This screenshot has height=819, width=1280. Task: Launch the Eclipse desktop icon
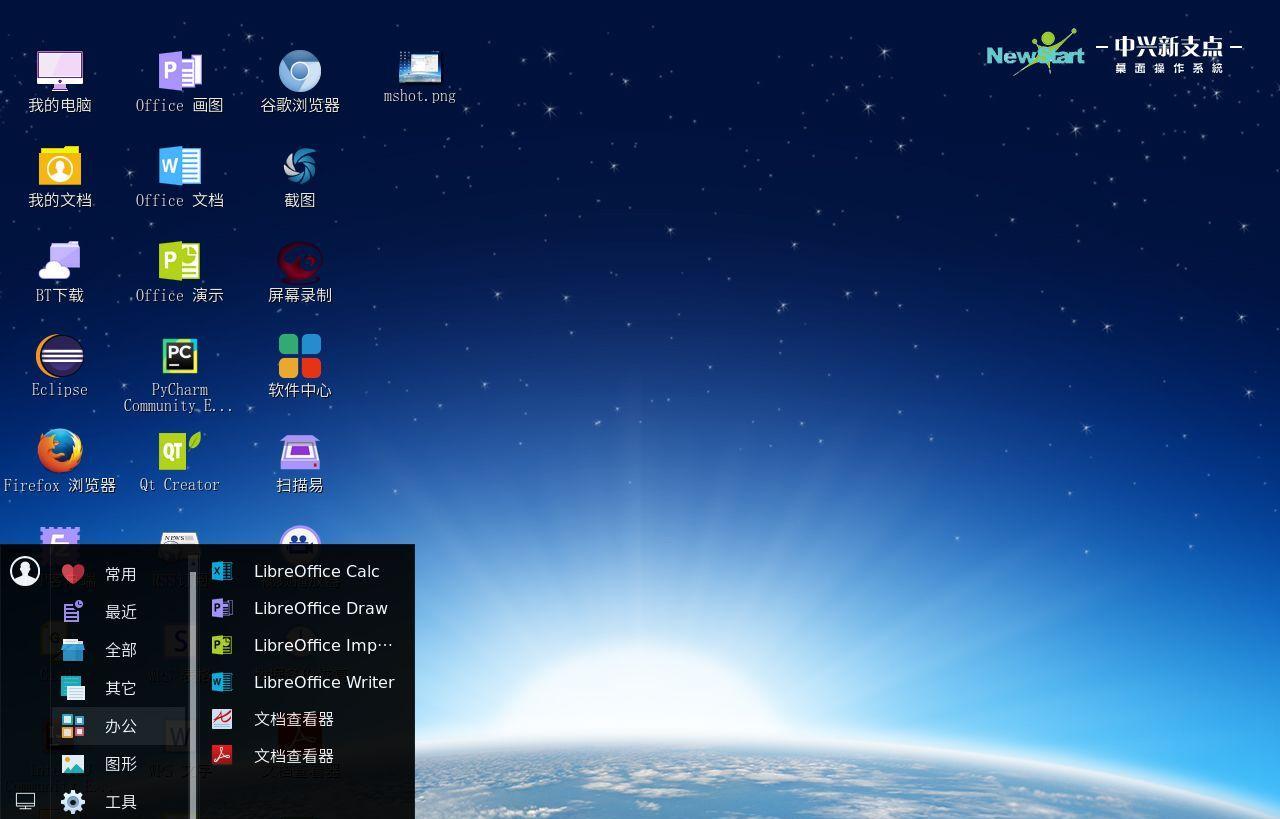(x=60, y=367)
